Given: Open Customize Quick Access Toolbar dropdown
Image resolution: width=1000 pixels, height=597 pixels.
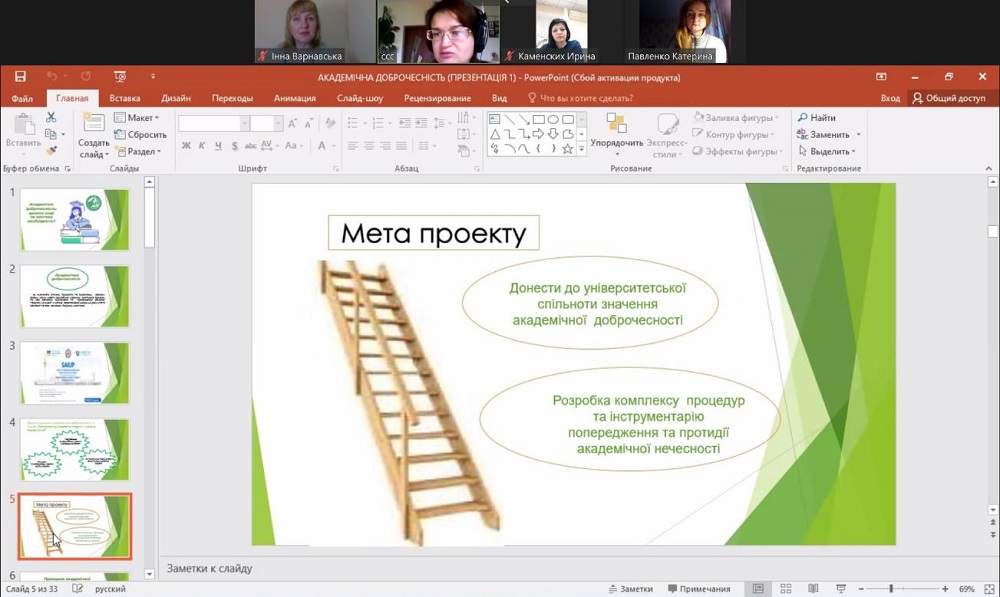Looking at the screenshot, I should point(153,77).
